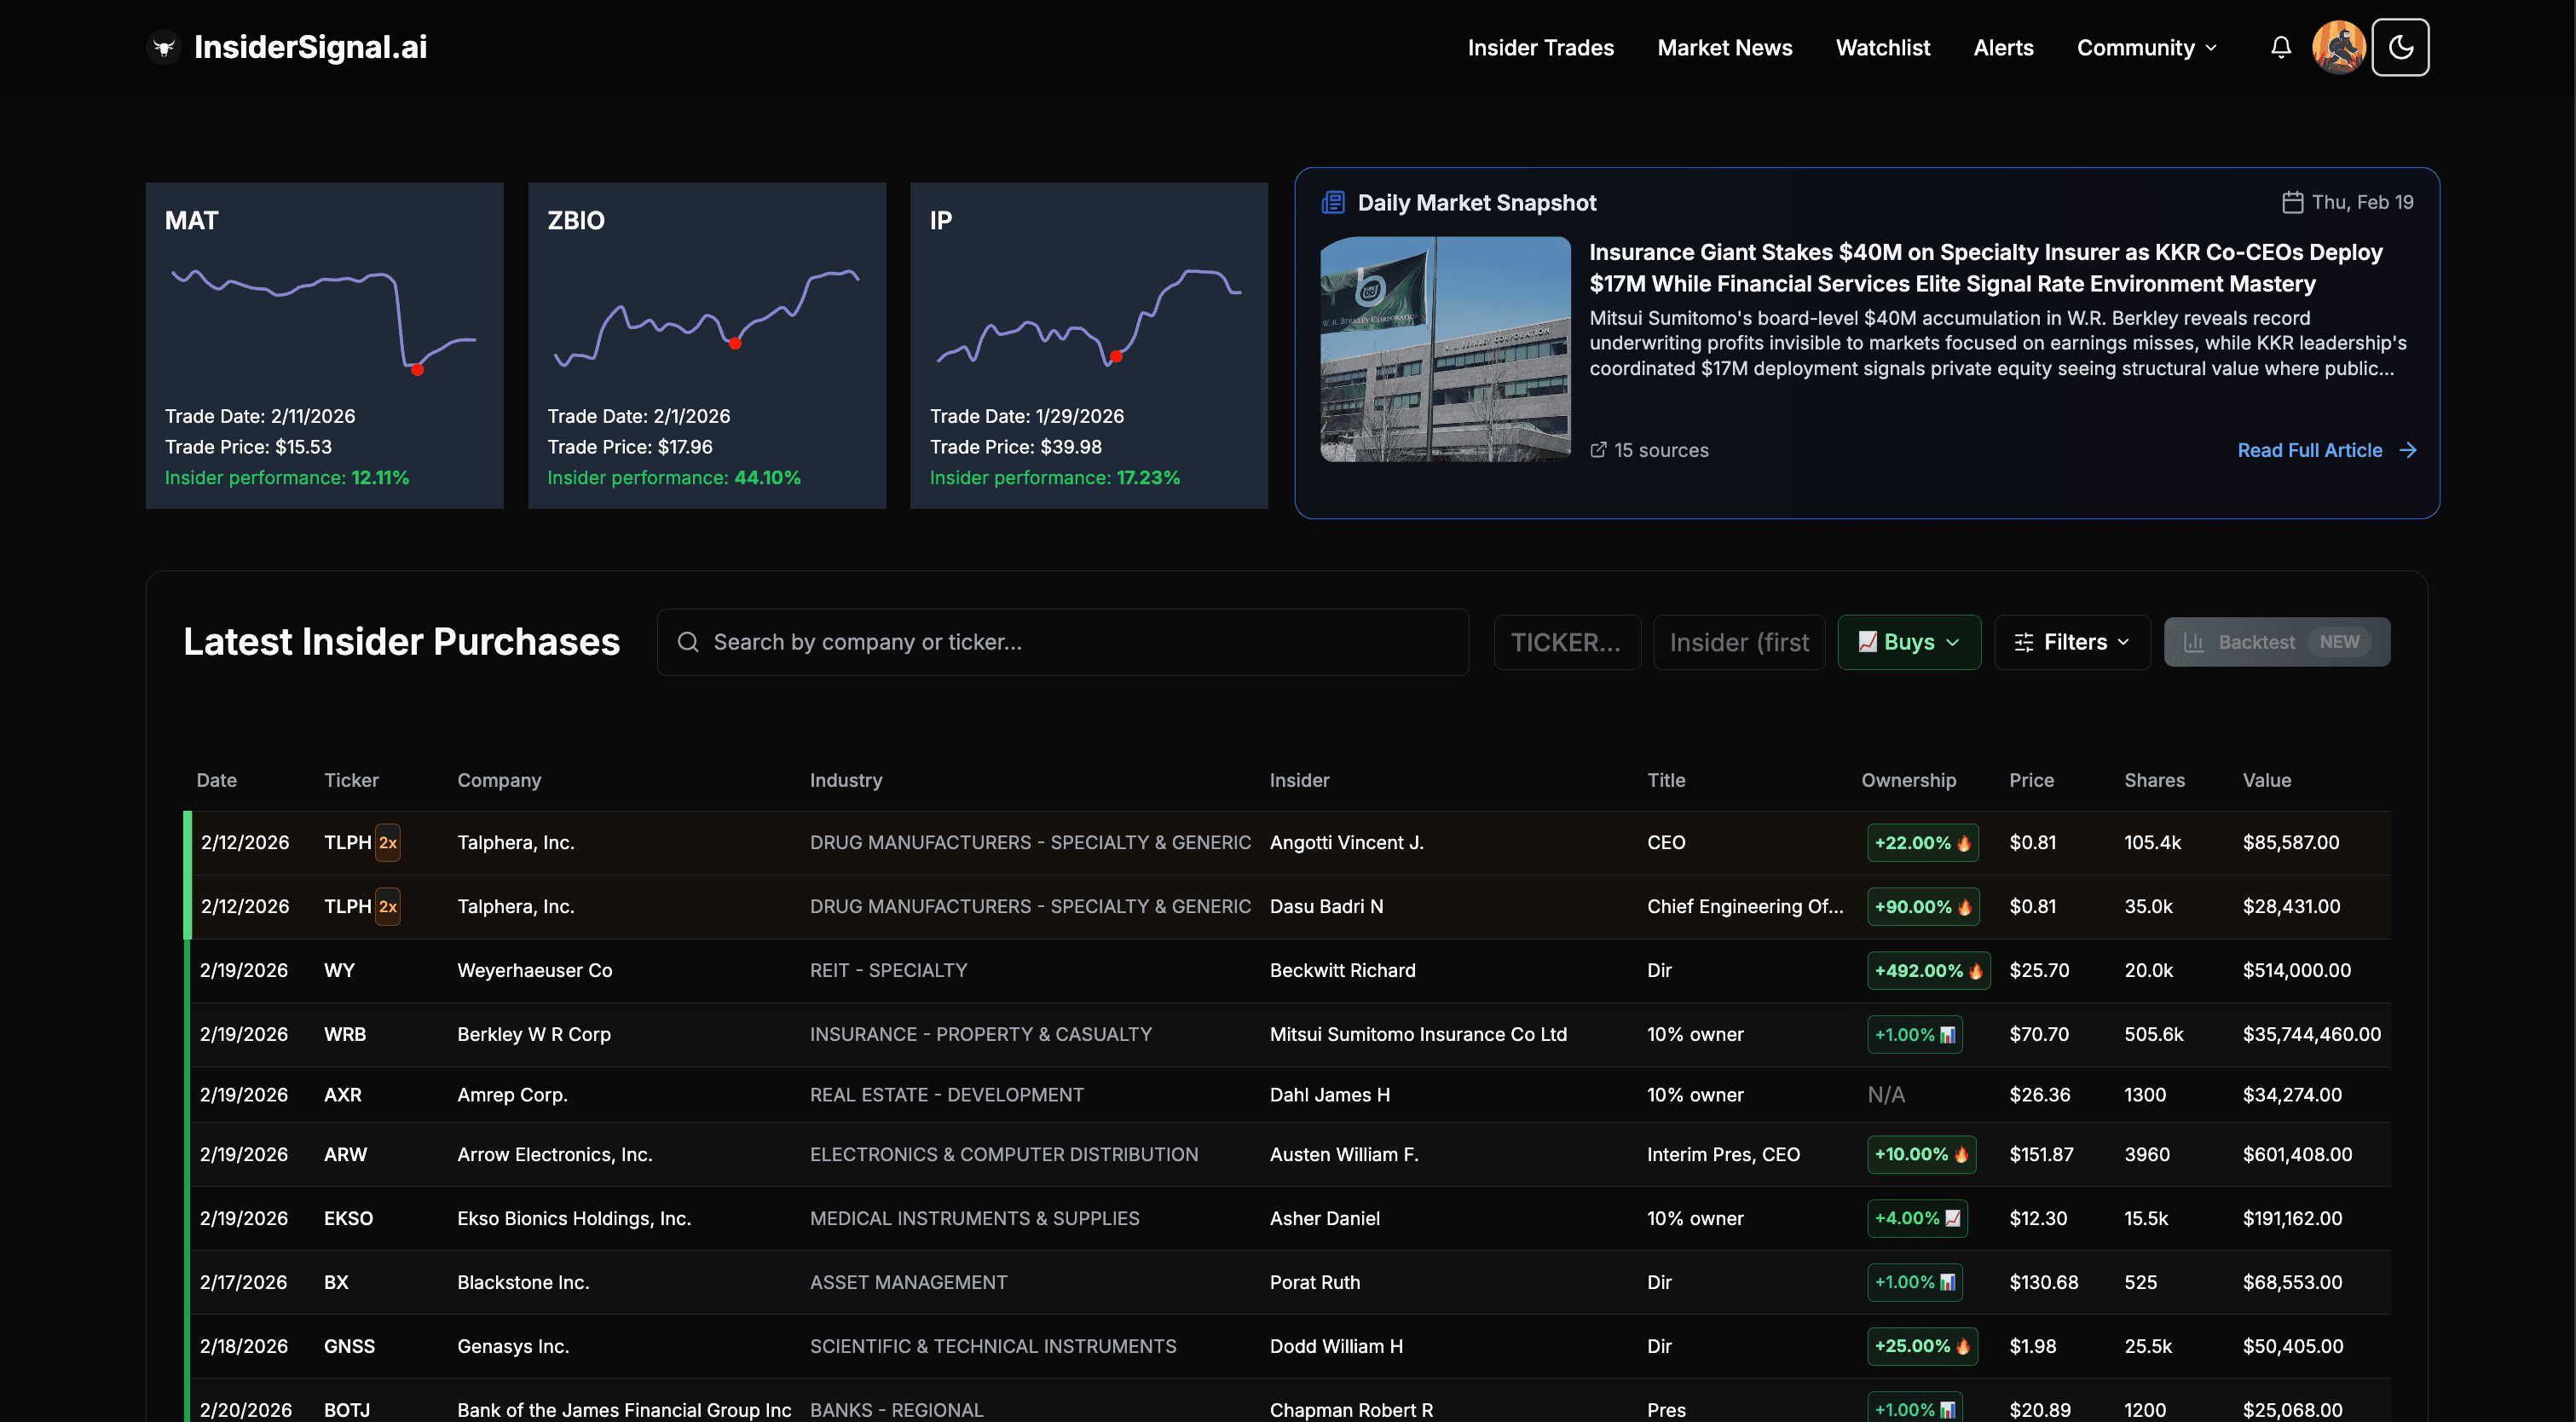This screenshot has width=2576, height=1422.
Task: Click the external link icon by 15 sources
Action: (x=1599, y=450)
